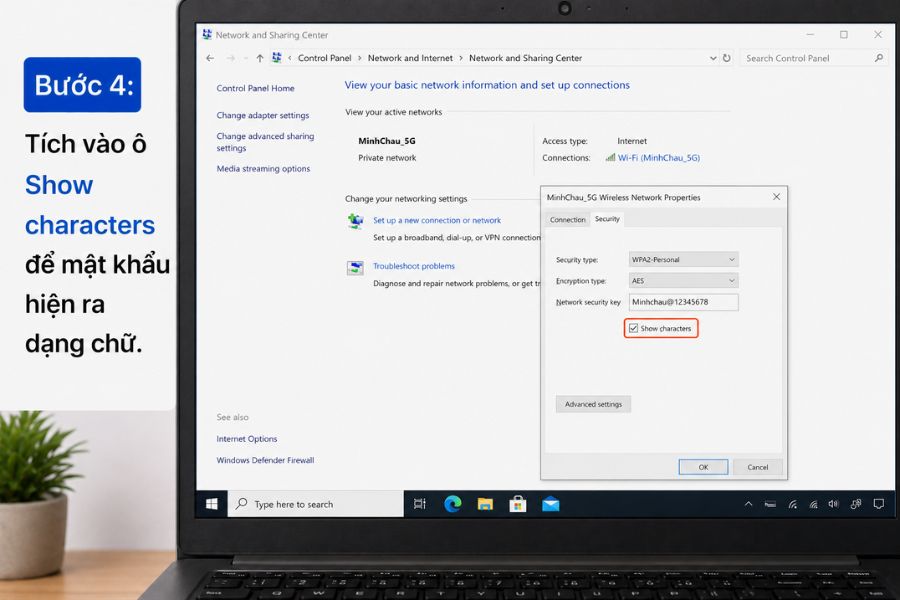Launch Microsoft Edge from the taskbar
Viewport: 900px width, 600px height.
click(452, 504)
